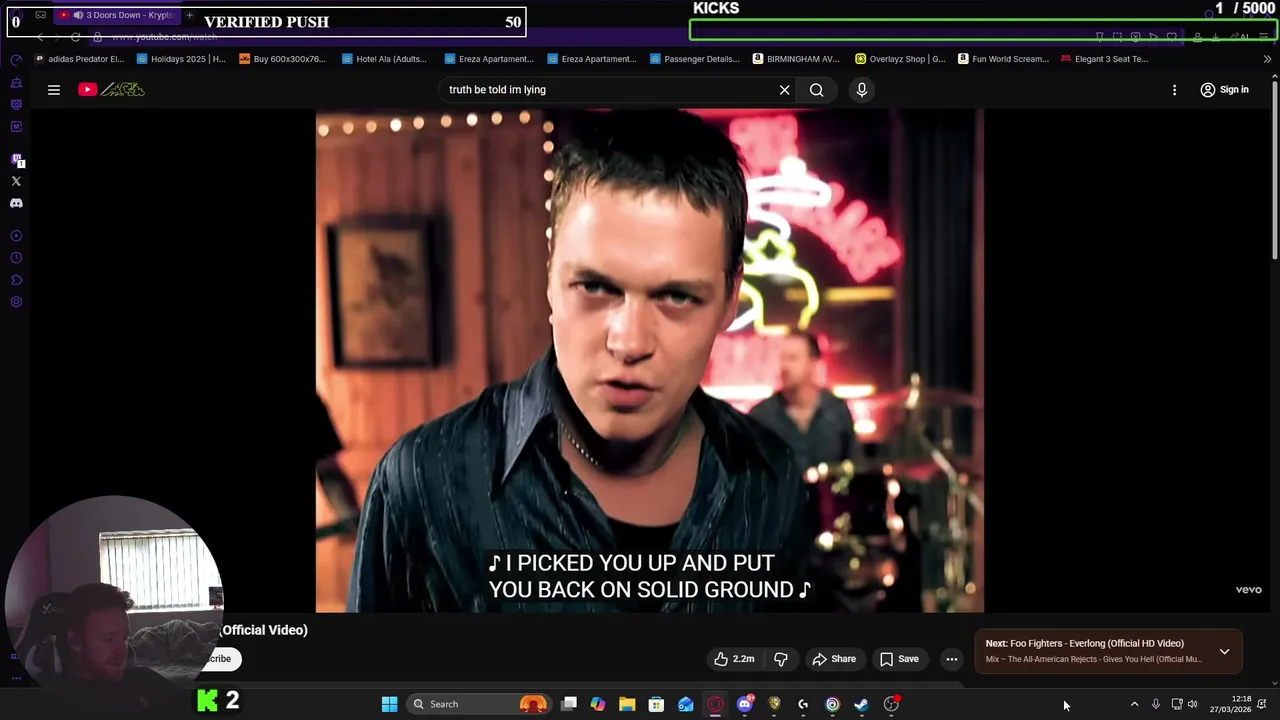Click the YouTube logo home link
The image size is (1280, 720).
[111, 90]
